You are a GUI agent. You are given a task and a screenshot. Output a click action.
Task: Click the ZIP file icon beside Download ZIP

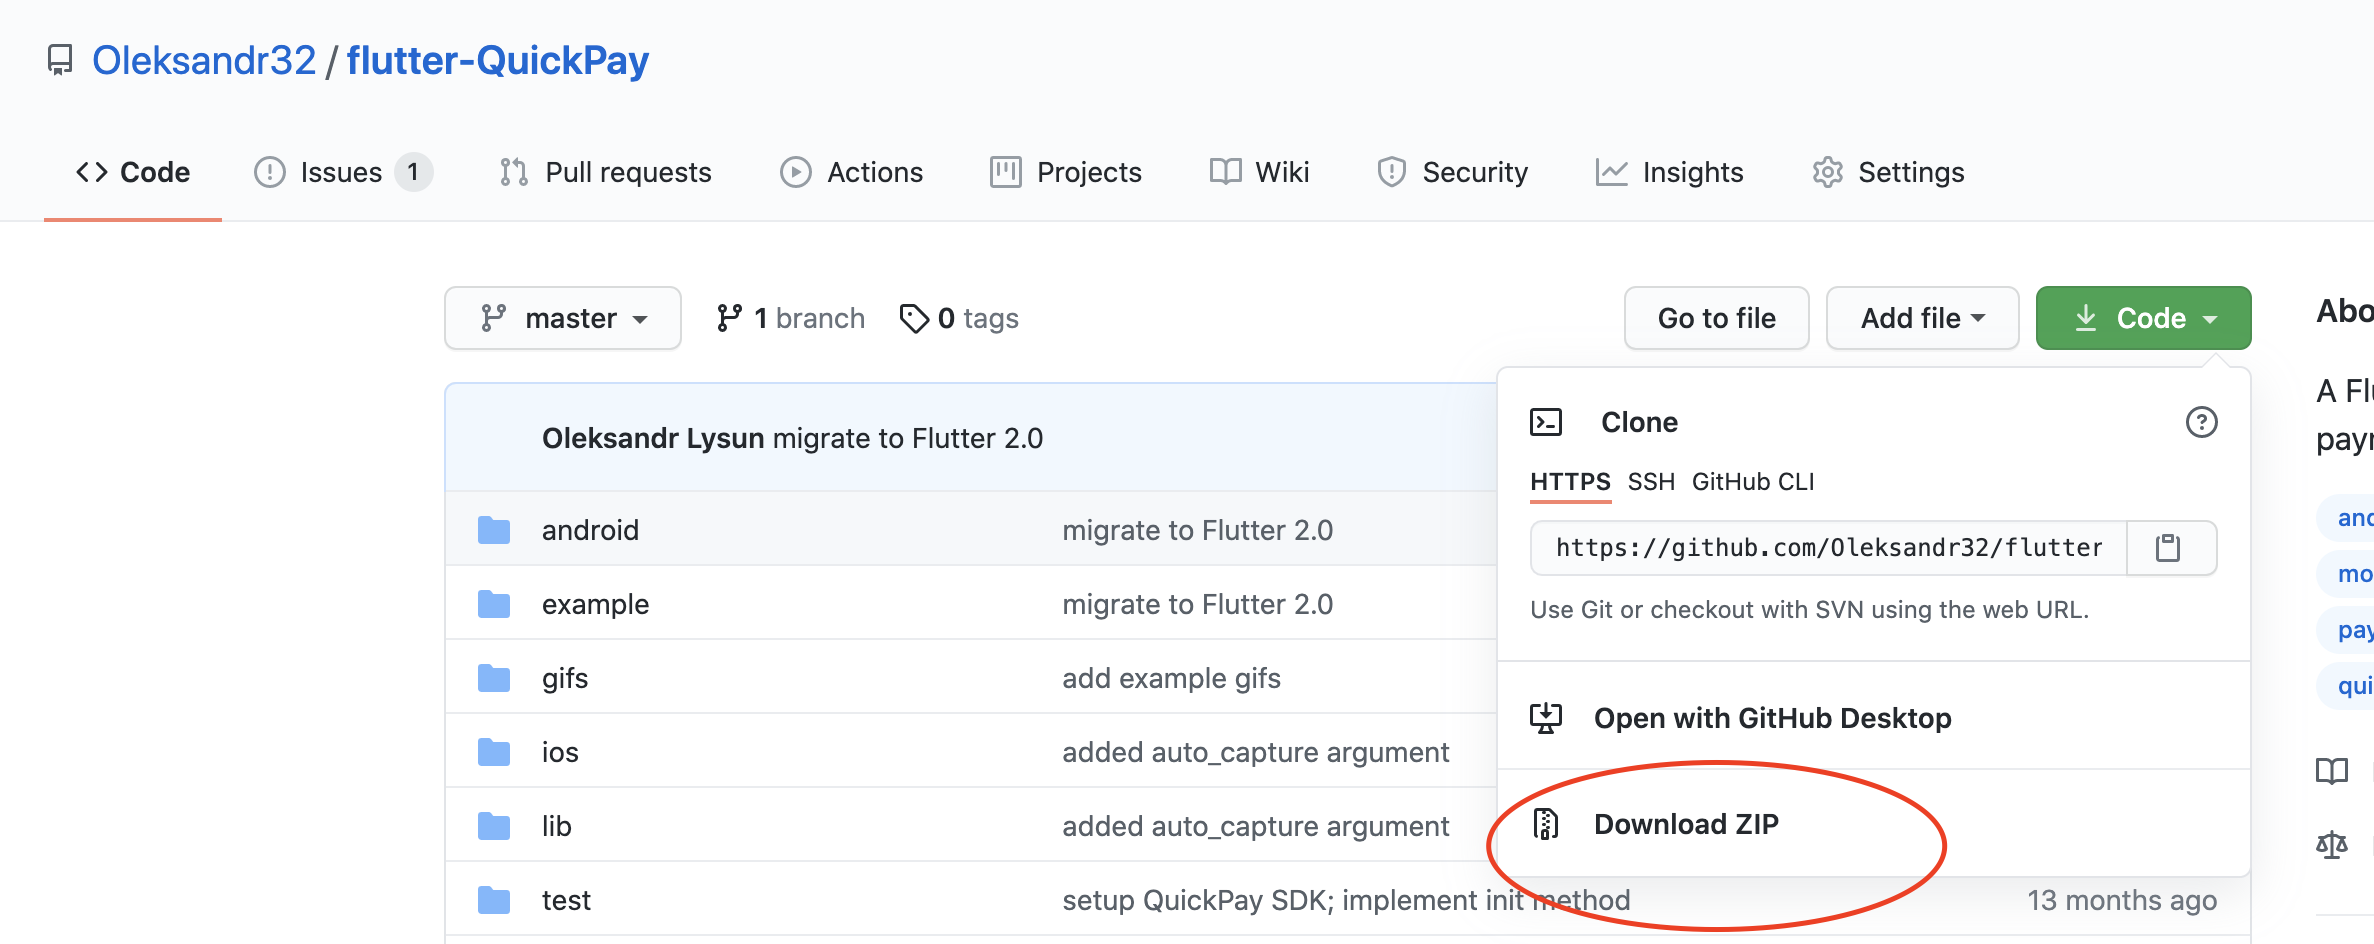(x=1546, y=823)
